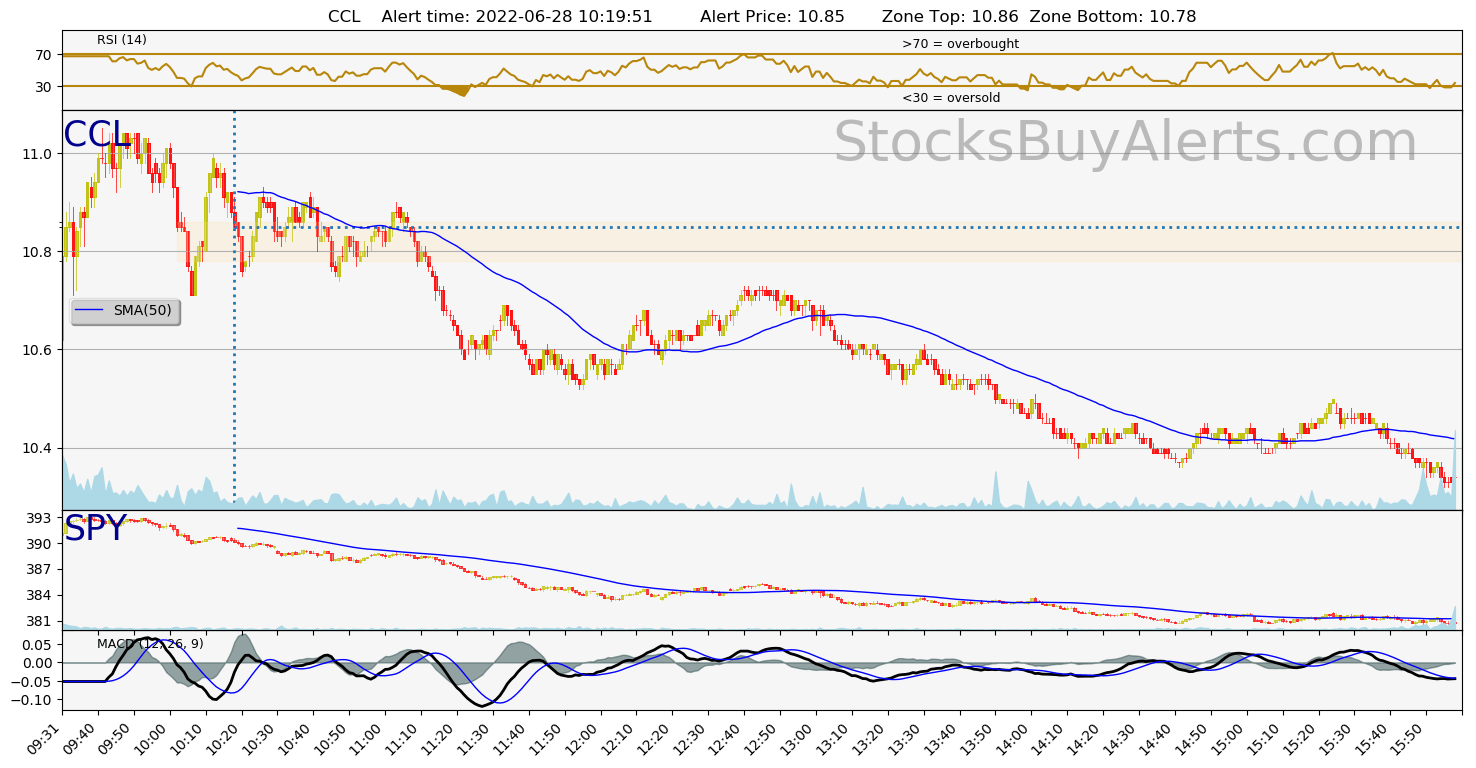The width and height of the screenshot is (1476, 768).
Task: Click the MACD 0.00 axis label
Action: click(39, 663)
